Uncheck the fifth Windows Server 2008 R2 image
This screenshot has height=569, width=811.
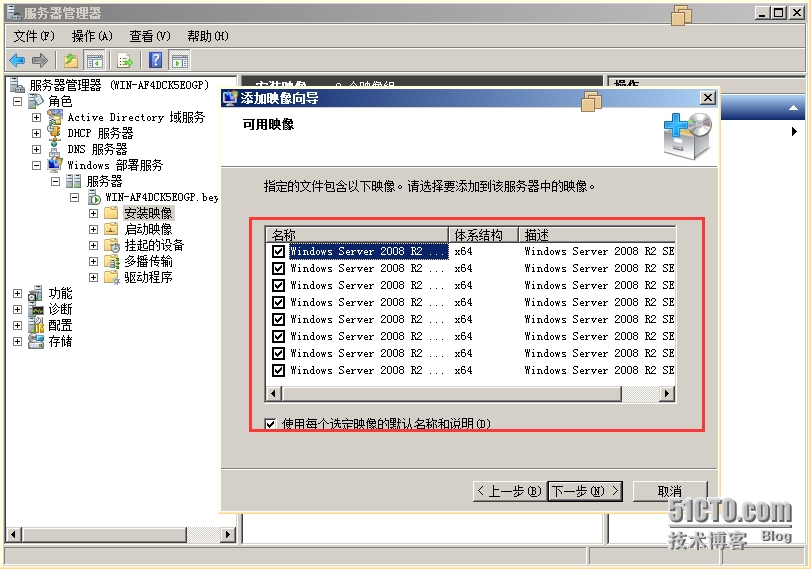(278, 320)
